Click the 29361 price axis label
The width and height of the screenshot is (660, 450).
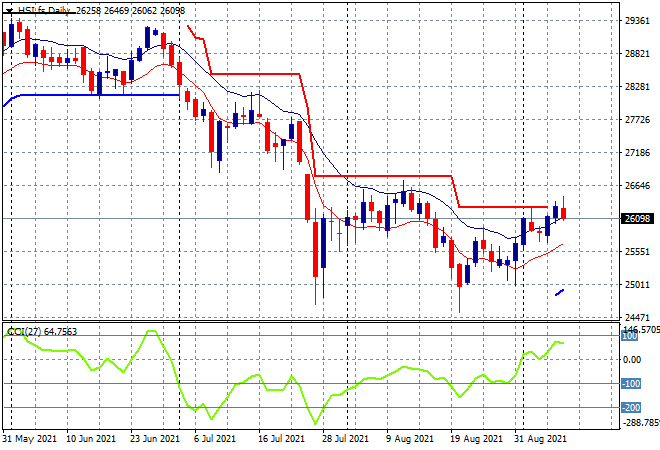click(x=637, y=21)
